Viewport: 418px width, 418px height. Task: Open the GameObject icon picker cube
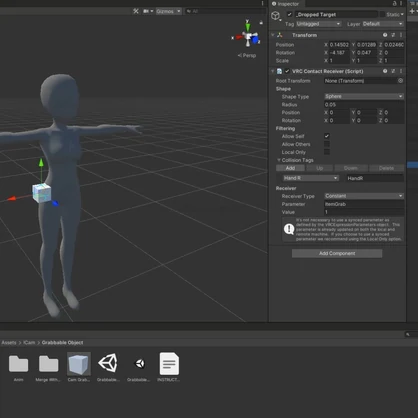[275, 15]
